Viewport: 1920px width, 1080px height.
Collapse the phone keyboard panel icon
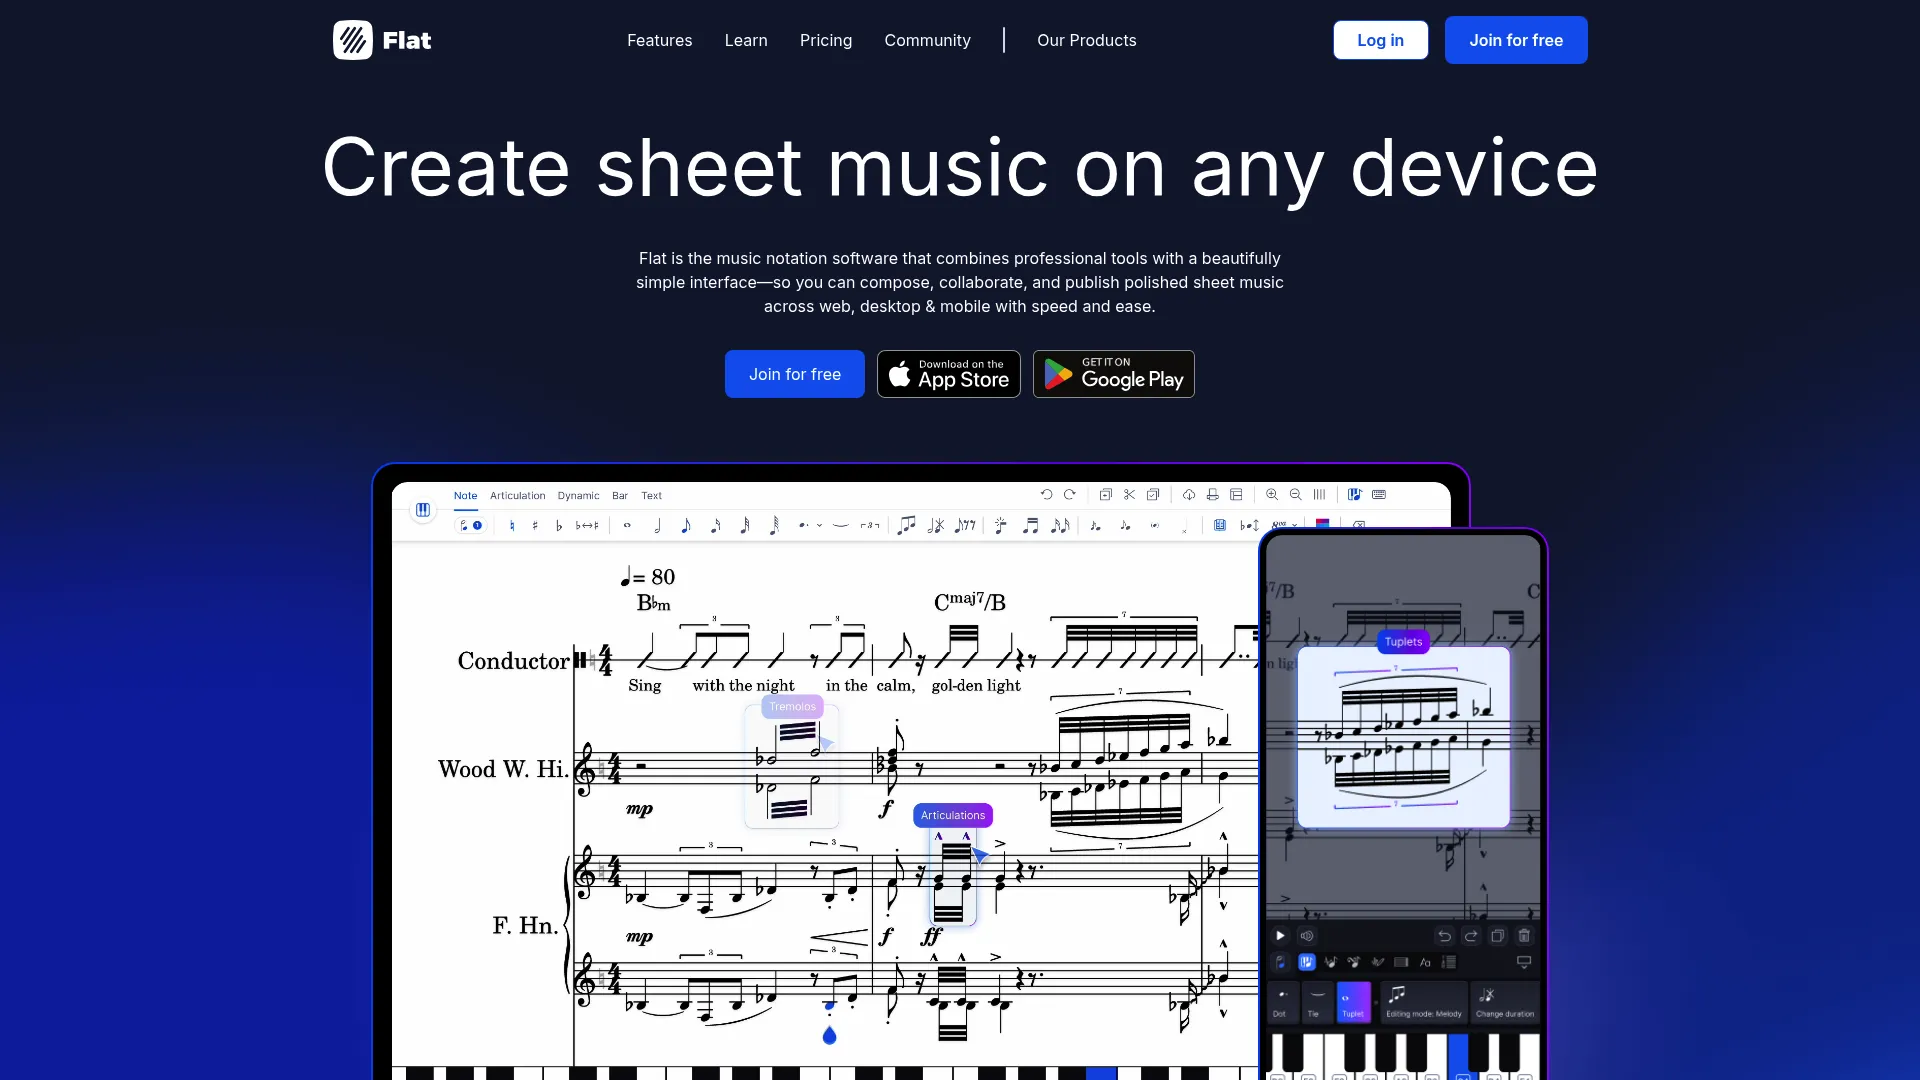(1524, 962)
